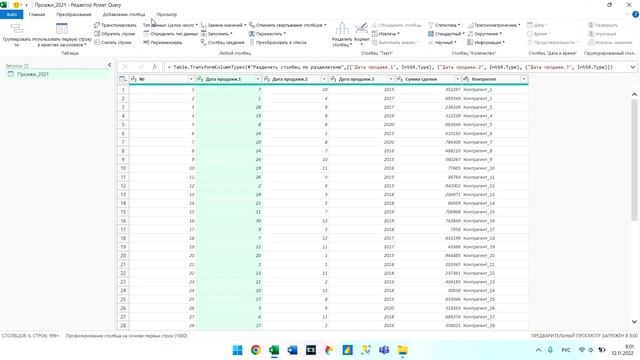Click Transpose (Транспонировать) in the ribbon

click(x=115, y=25)
